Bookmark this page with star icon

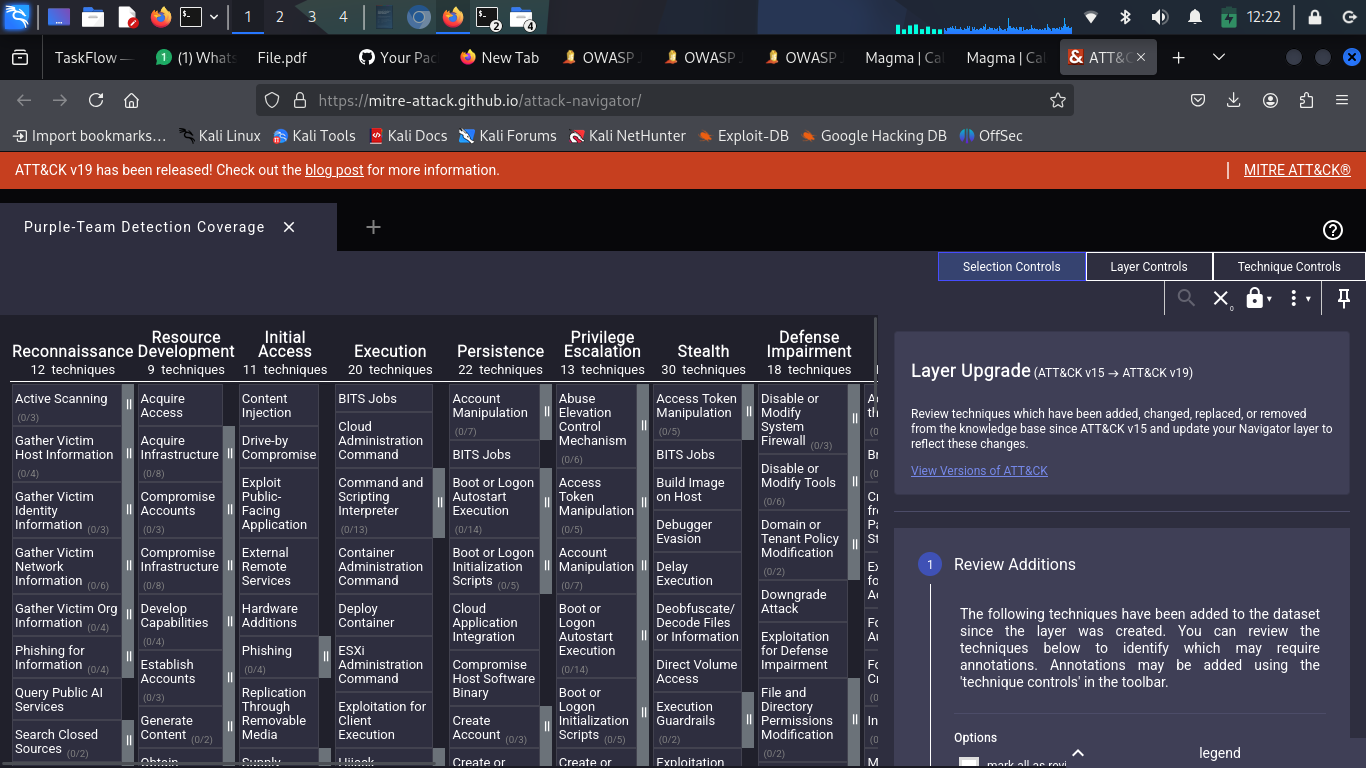[1057, 100]
